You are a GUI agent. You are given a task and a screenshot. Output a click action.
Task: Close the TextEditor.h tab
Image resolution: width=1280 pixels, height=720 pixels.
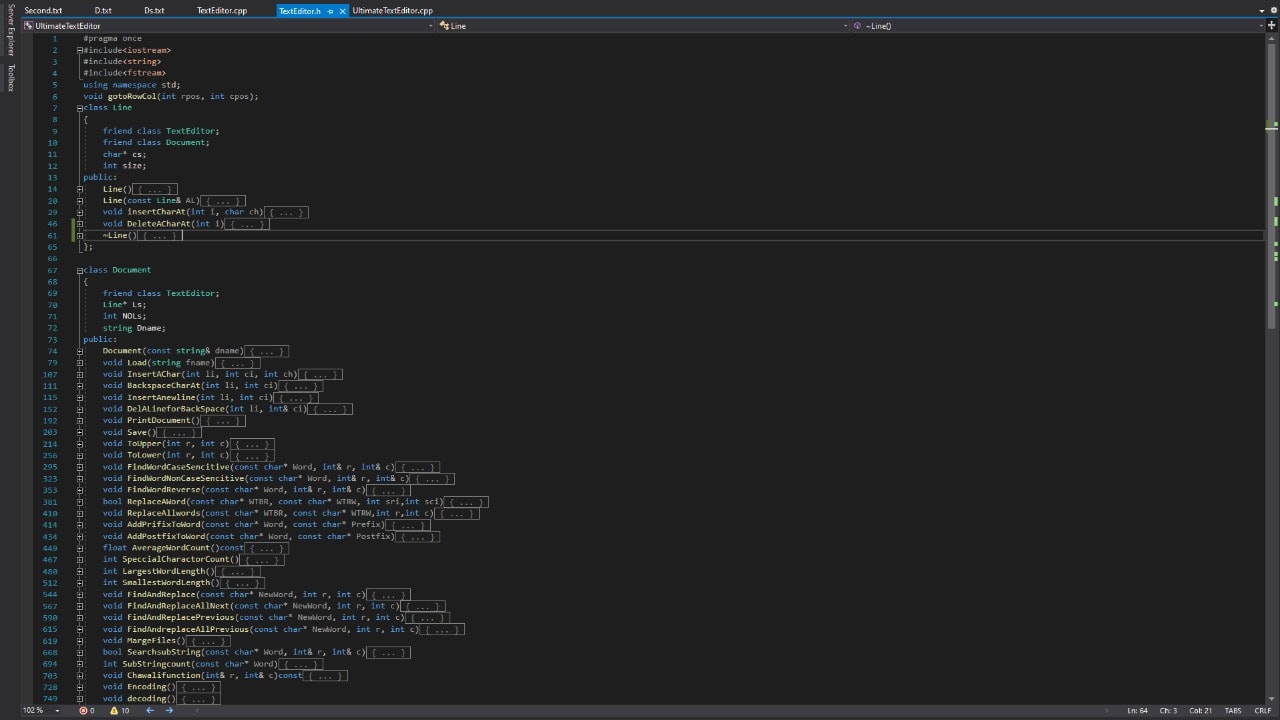coord(342,11)
